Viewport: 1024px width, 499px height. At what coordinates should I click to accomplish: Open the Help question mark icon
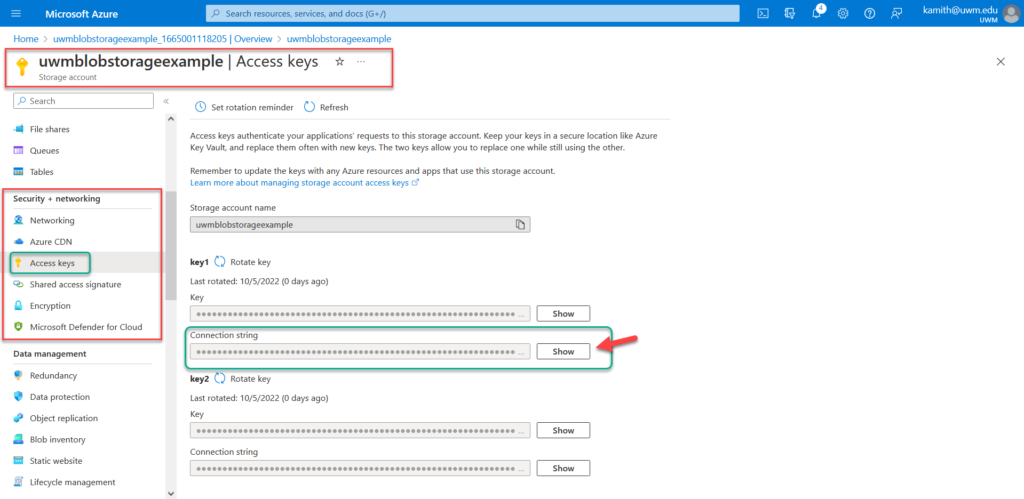869,13
